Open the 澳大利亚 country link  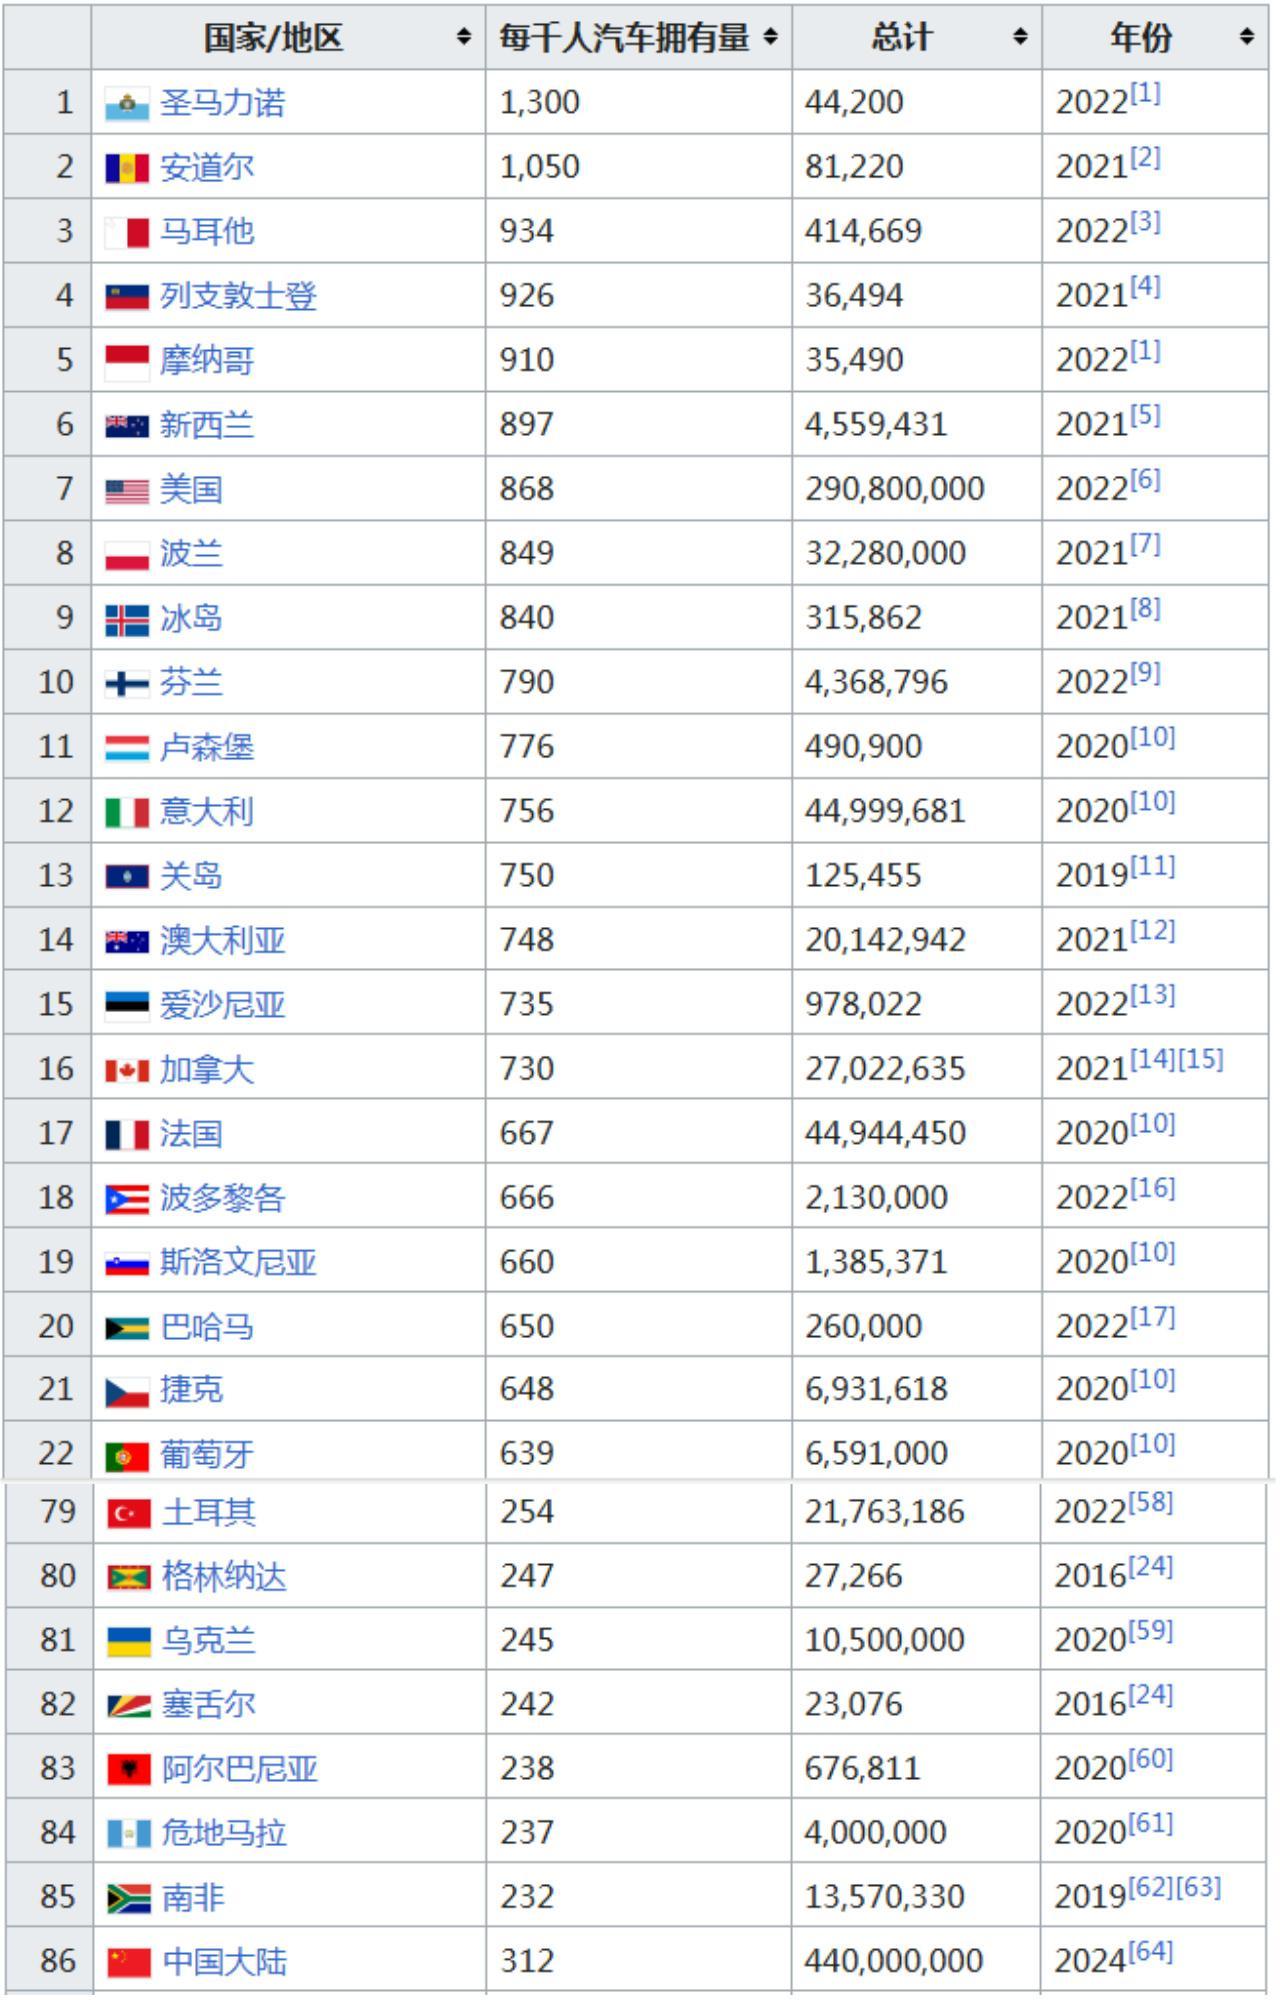222,941
